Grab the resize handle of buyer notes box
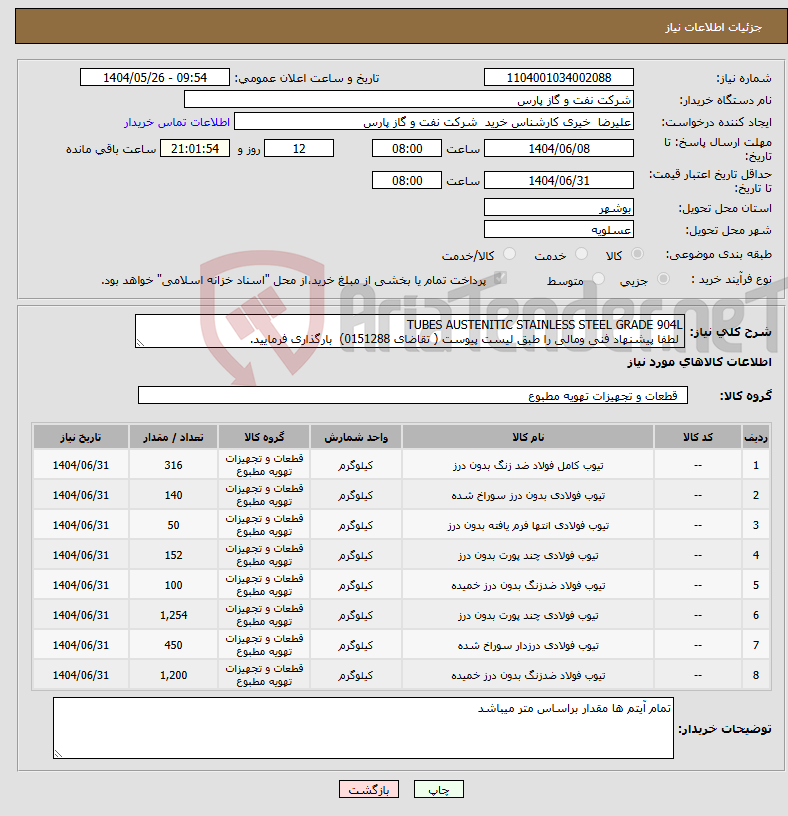This screenshot has width=788, height=816. [58, 754]
